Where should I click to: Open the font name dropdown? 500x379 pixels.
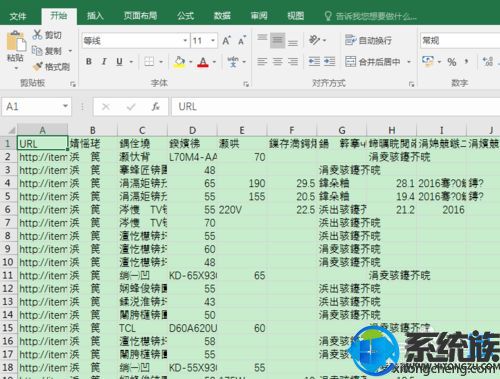point(185,41)
